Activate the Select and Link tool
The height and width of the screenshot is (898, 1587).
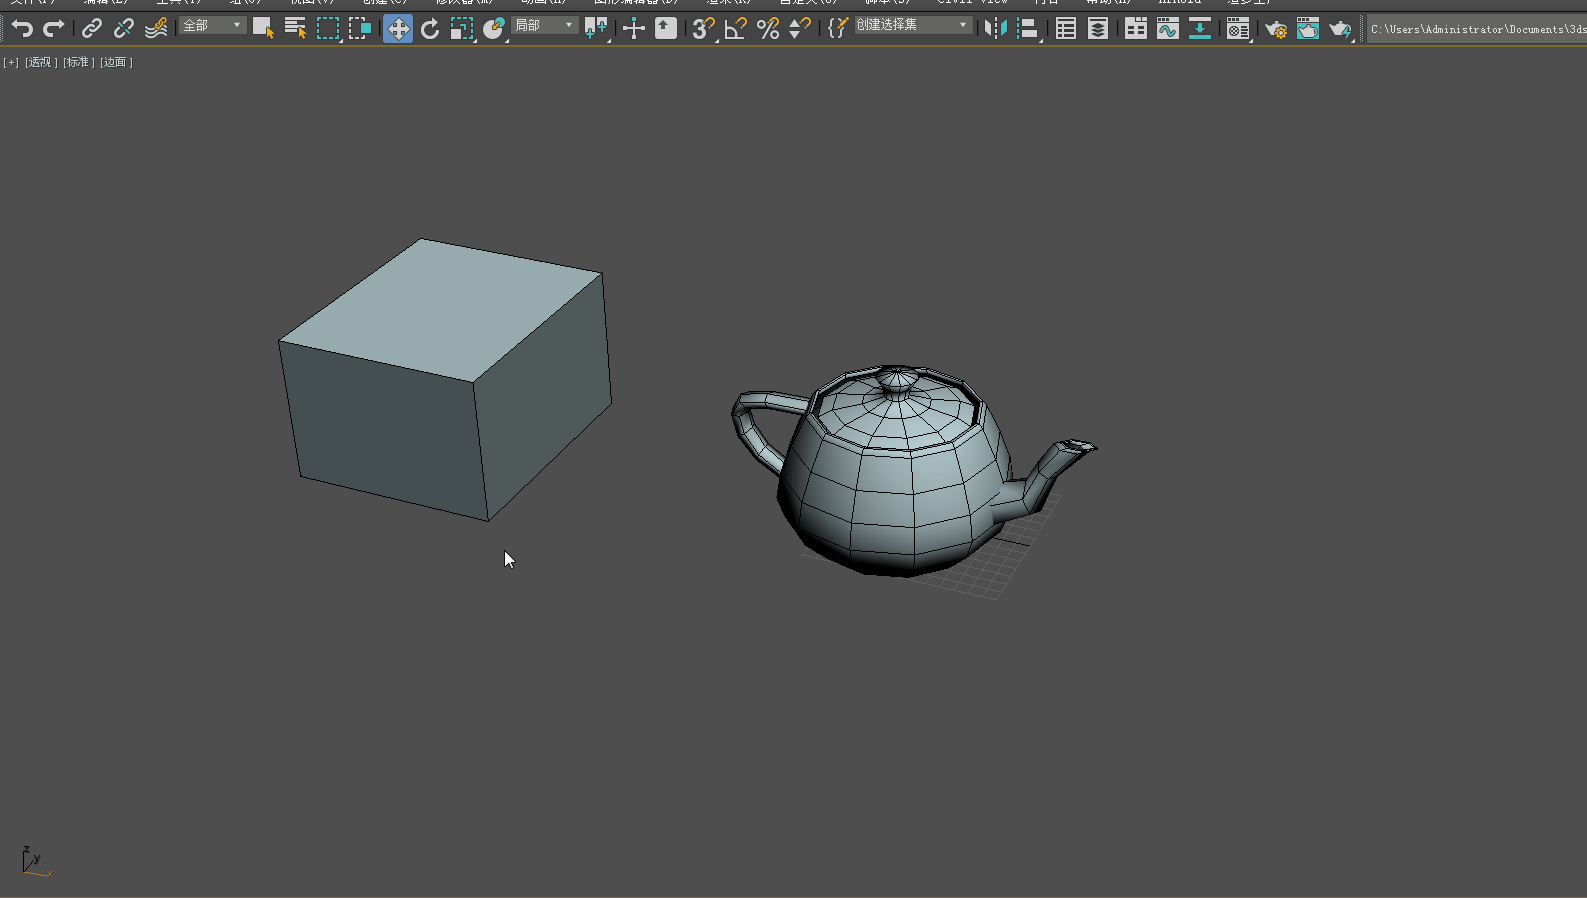[x=92, y=29]
